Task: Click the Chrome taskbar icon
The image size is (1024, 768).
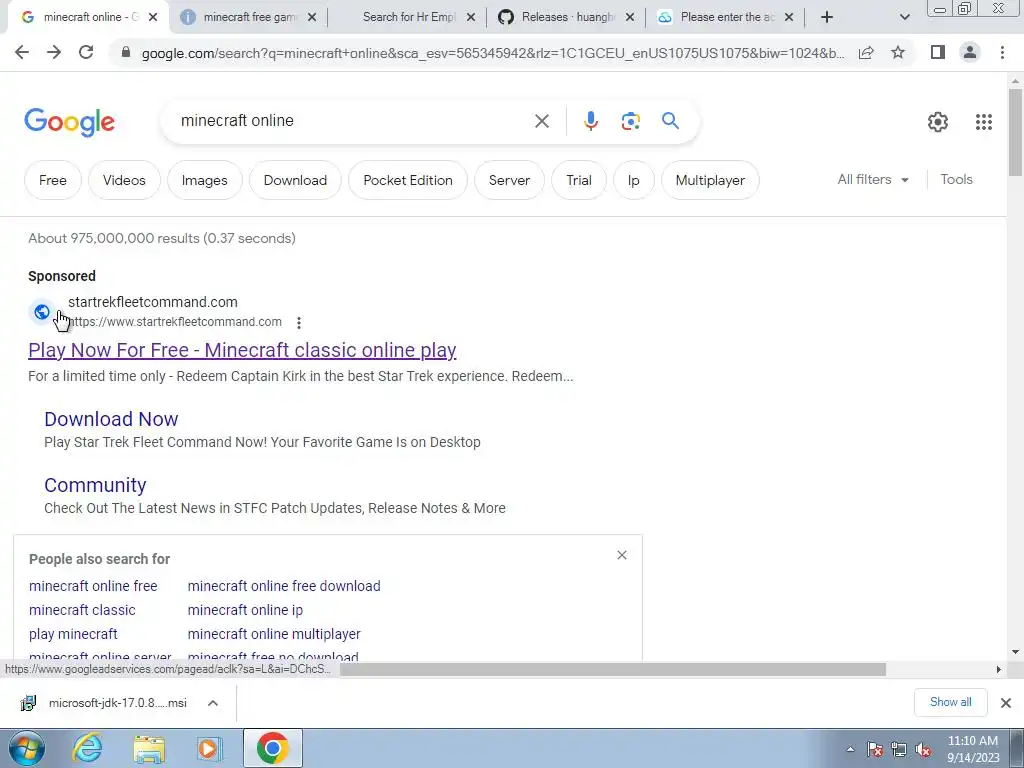Action: click(x=272, y=748)
